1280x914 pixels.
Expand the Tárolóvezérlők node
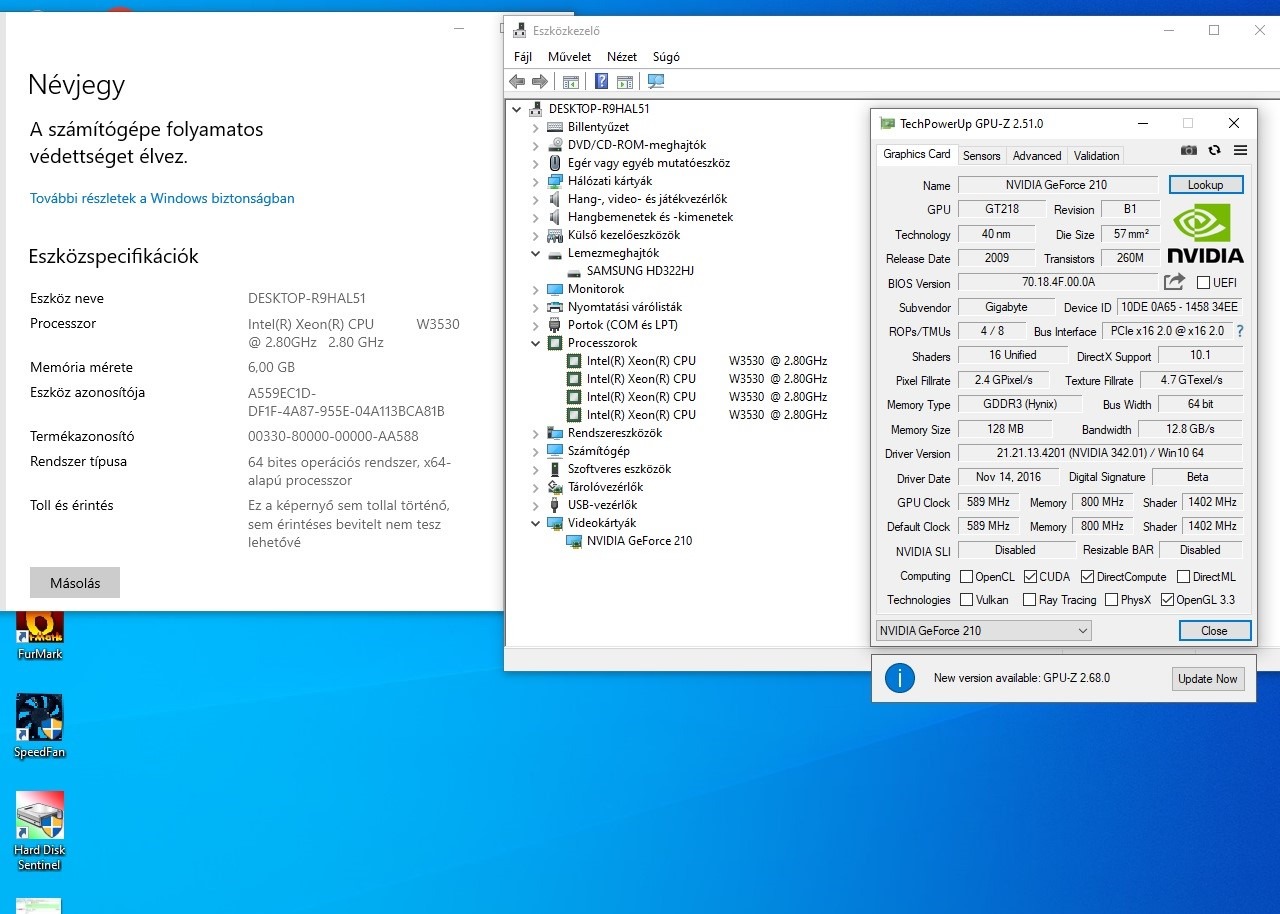click(536, 487)
